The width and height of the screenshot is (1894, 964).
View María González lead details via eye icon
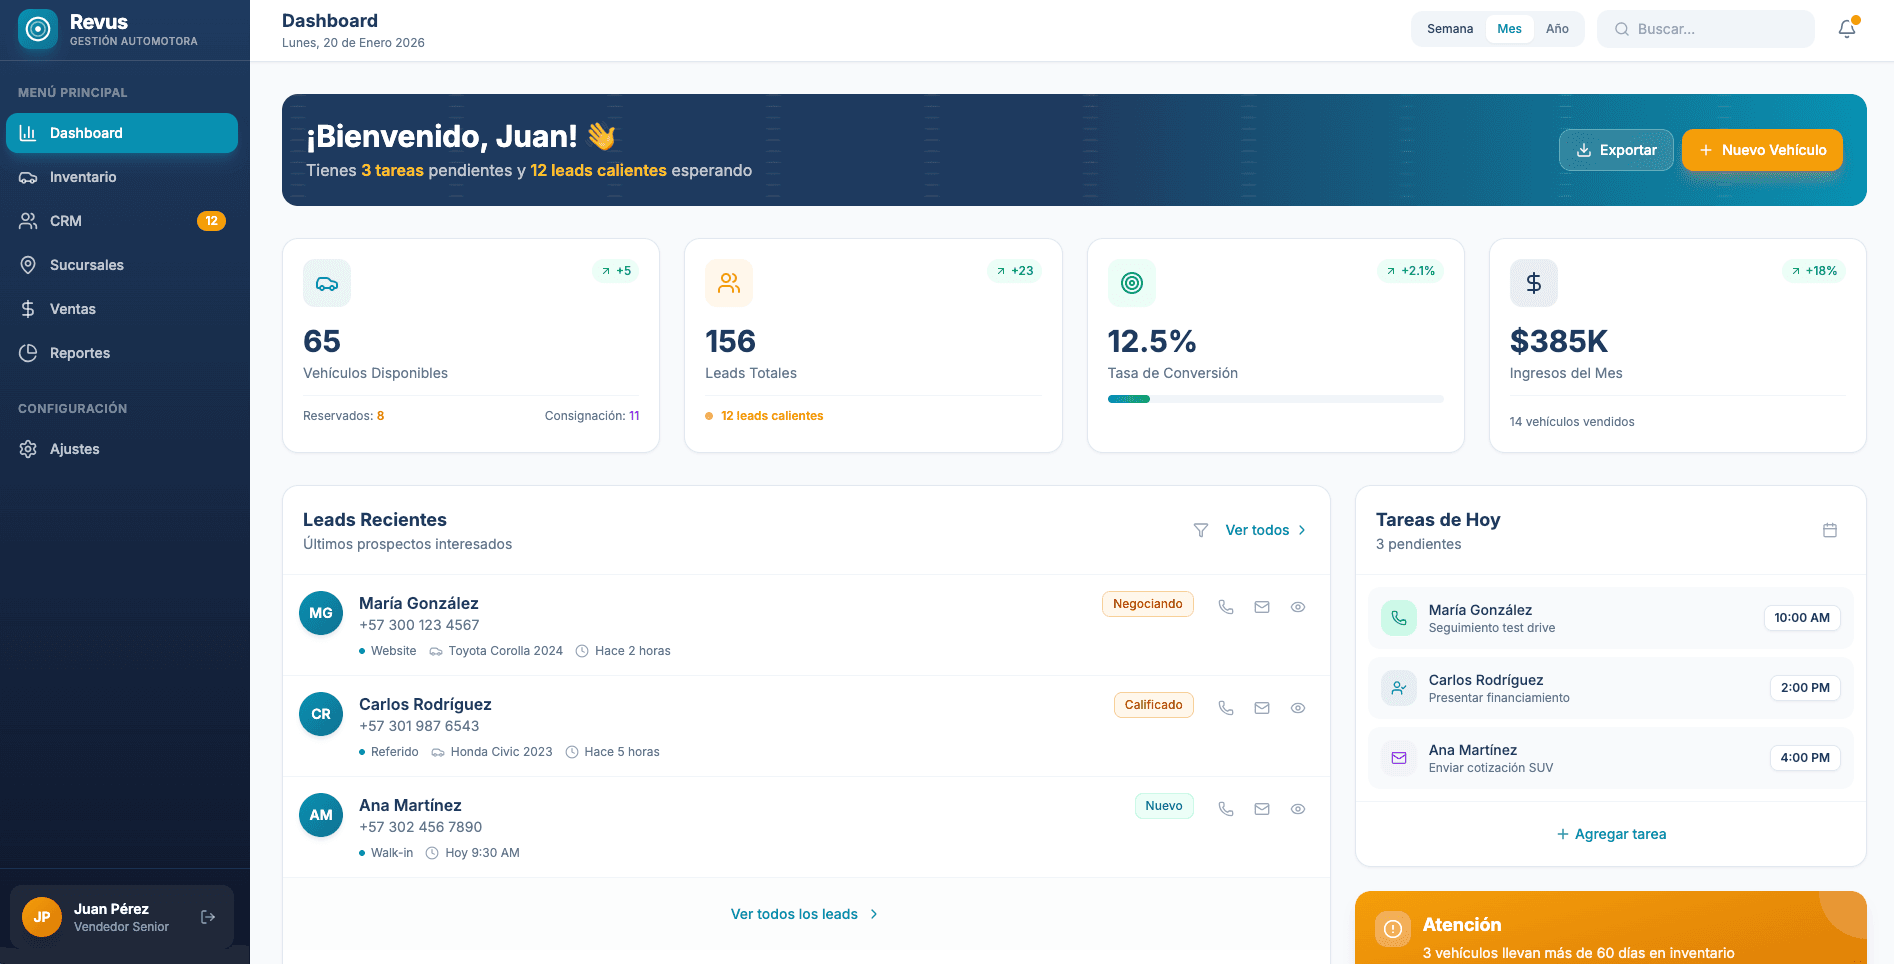[1298, 607]
